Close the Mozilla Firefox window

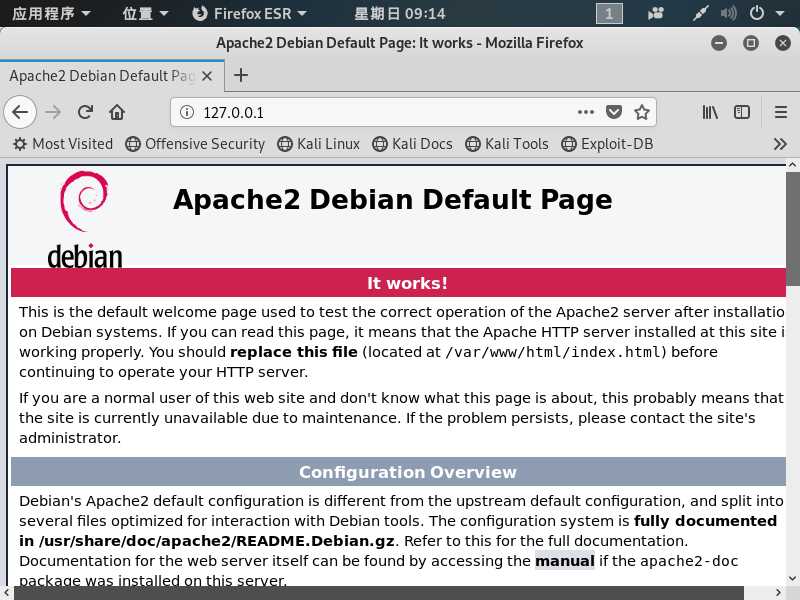782,43
